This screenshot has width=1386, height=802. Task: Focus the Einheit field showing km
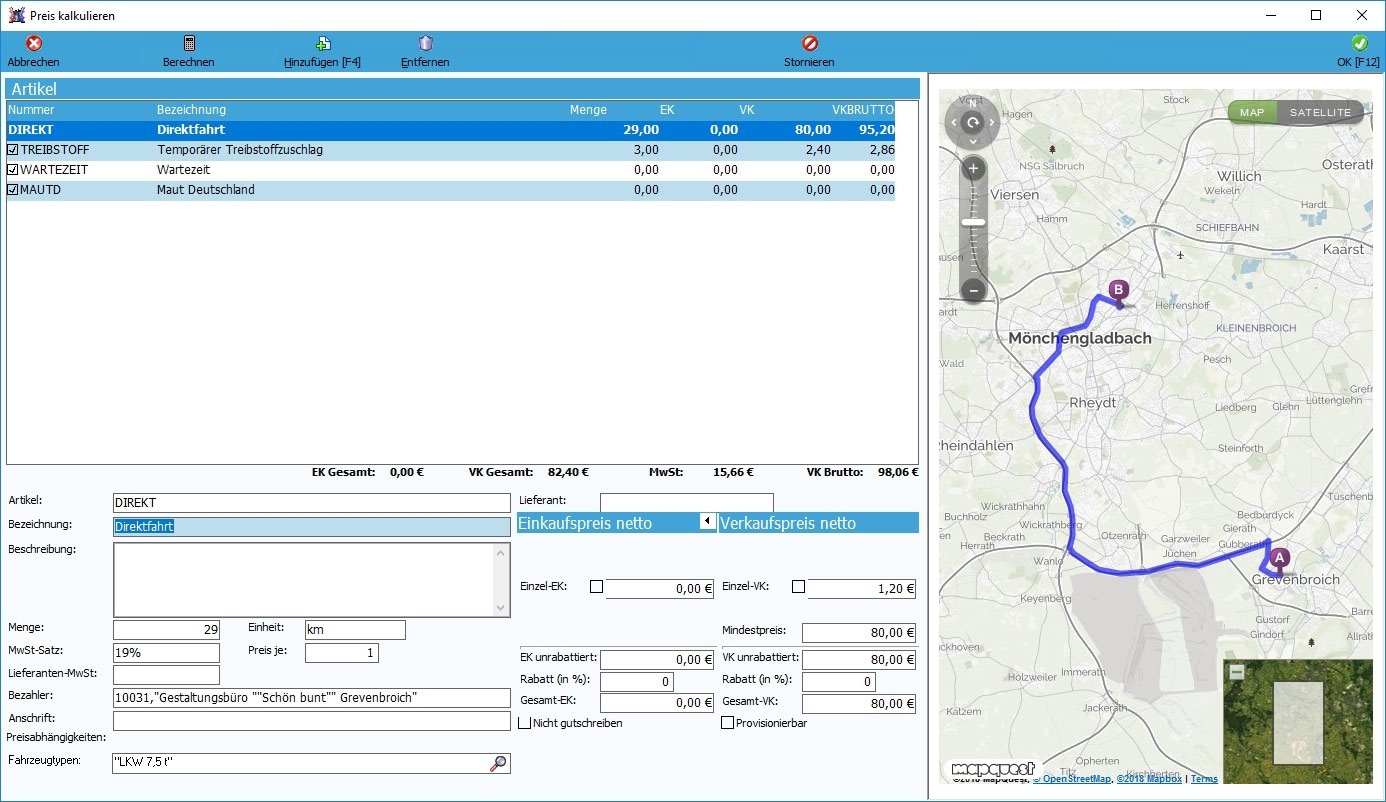point(355,630)
